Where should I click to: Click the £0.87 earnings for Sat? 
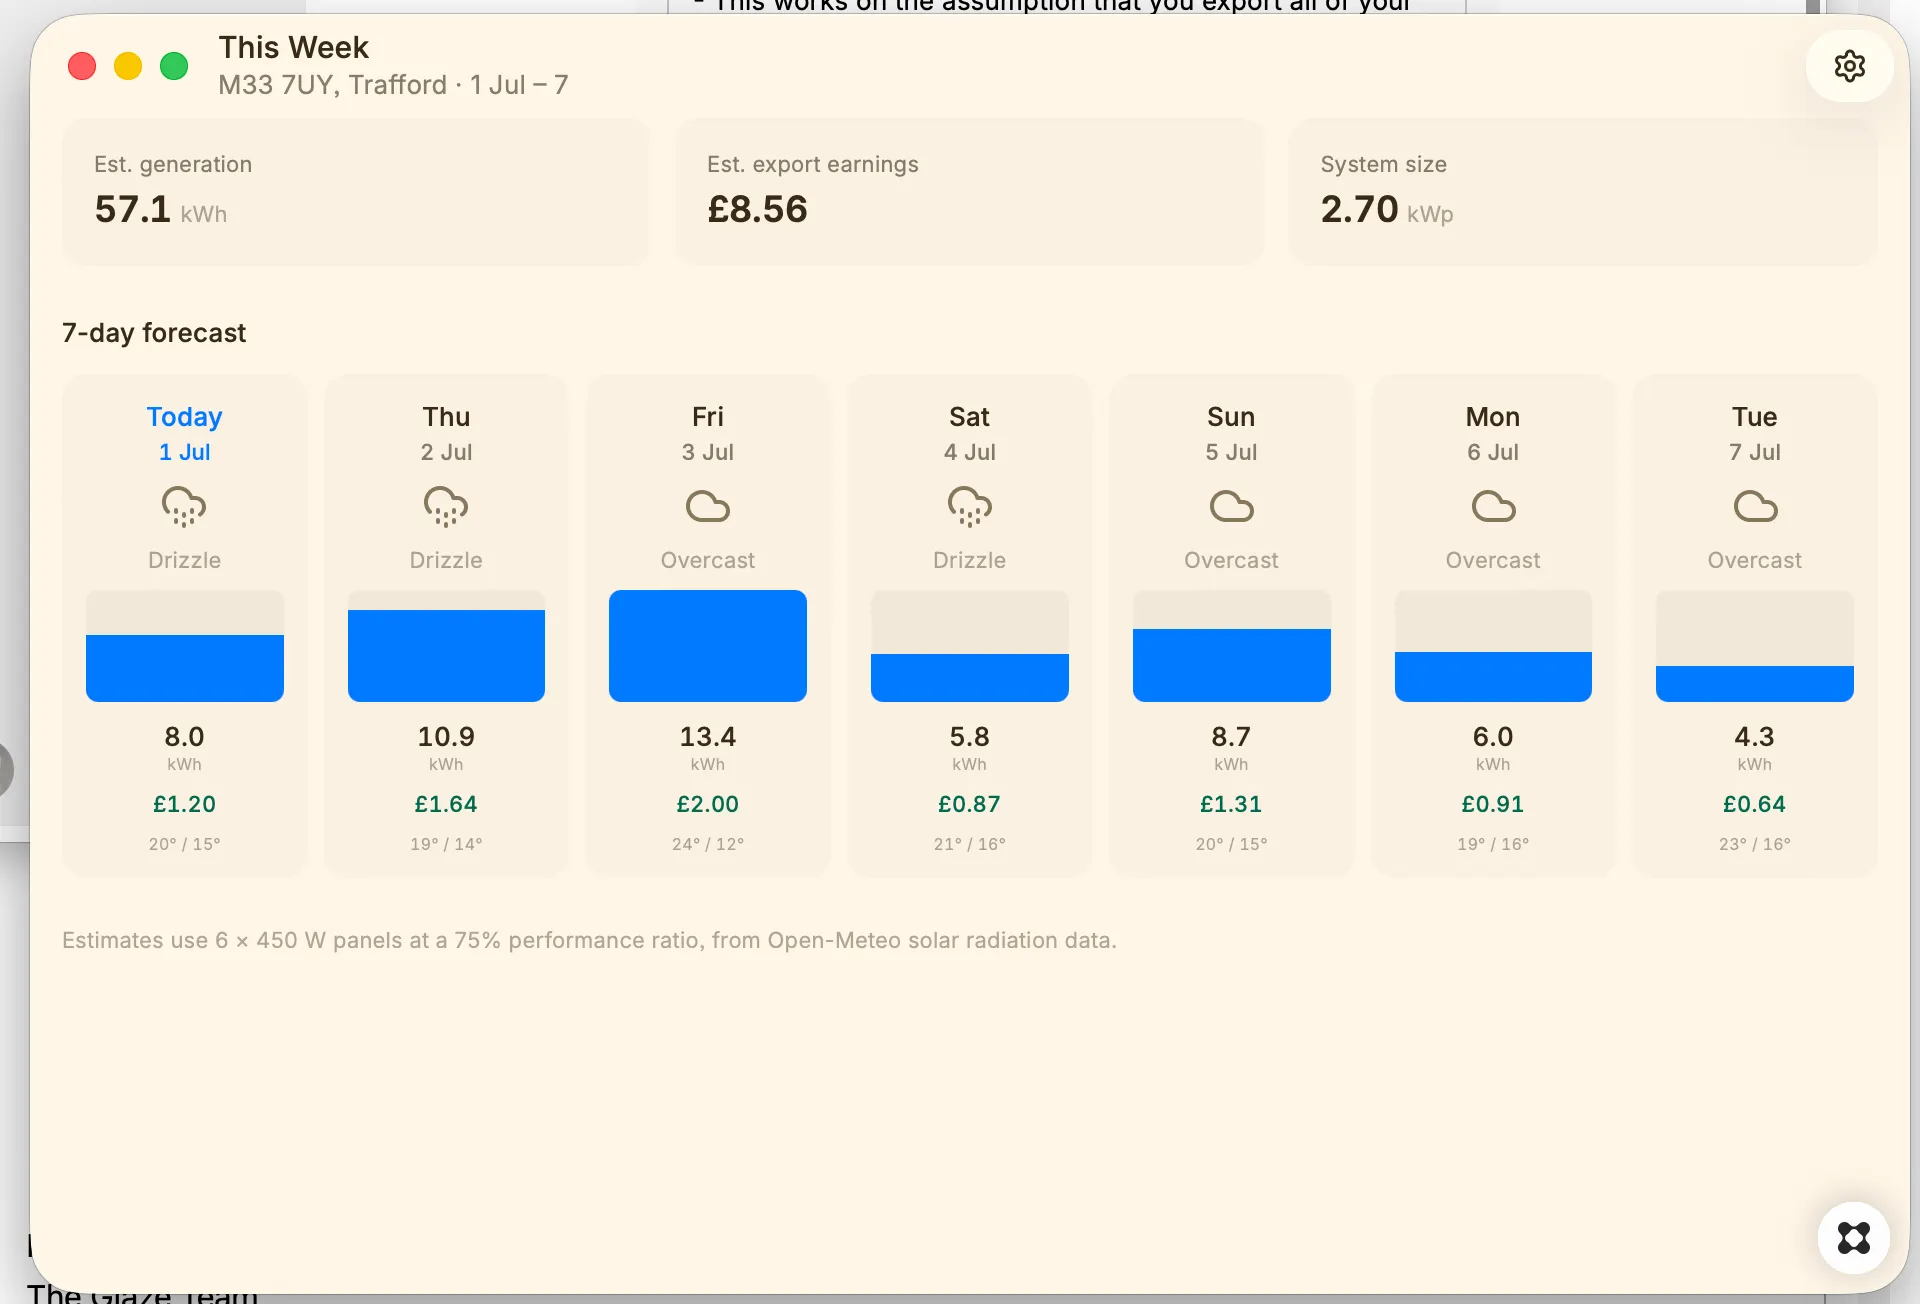click(x=969, y=804)
